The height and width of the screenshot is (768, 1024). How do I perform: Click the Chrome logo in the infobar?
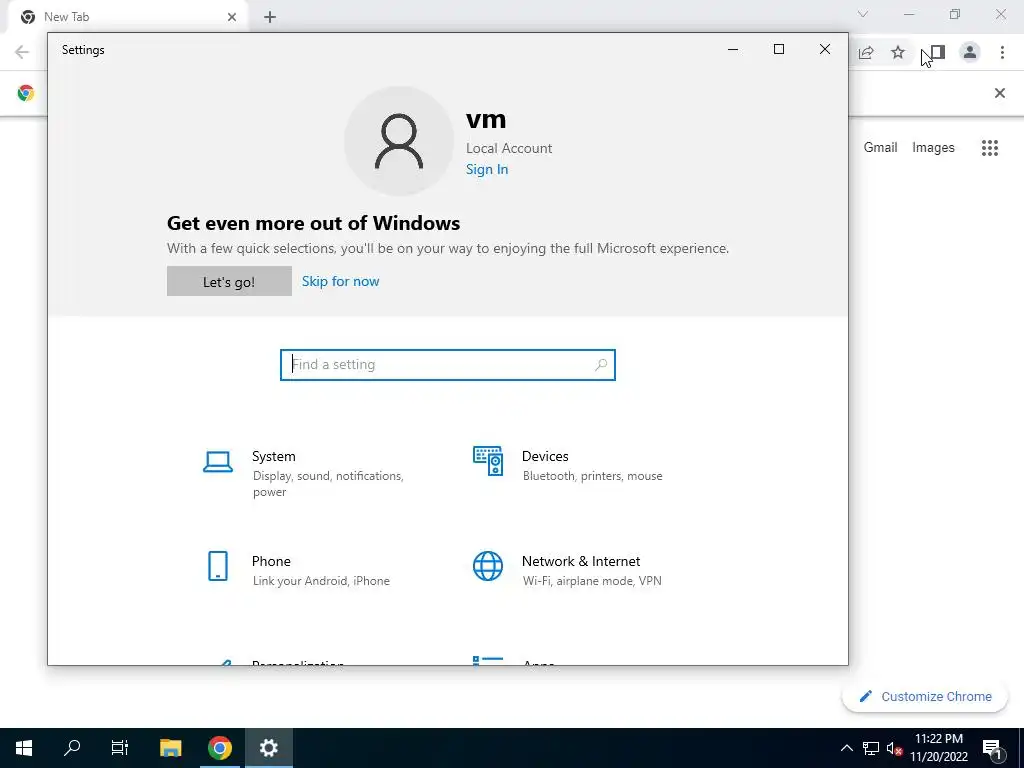point(26,93)
